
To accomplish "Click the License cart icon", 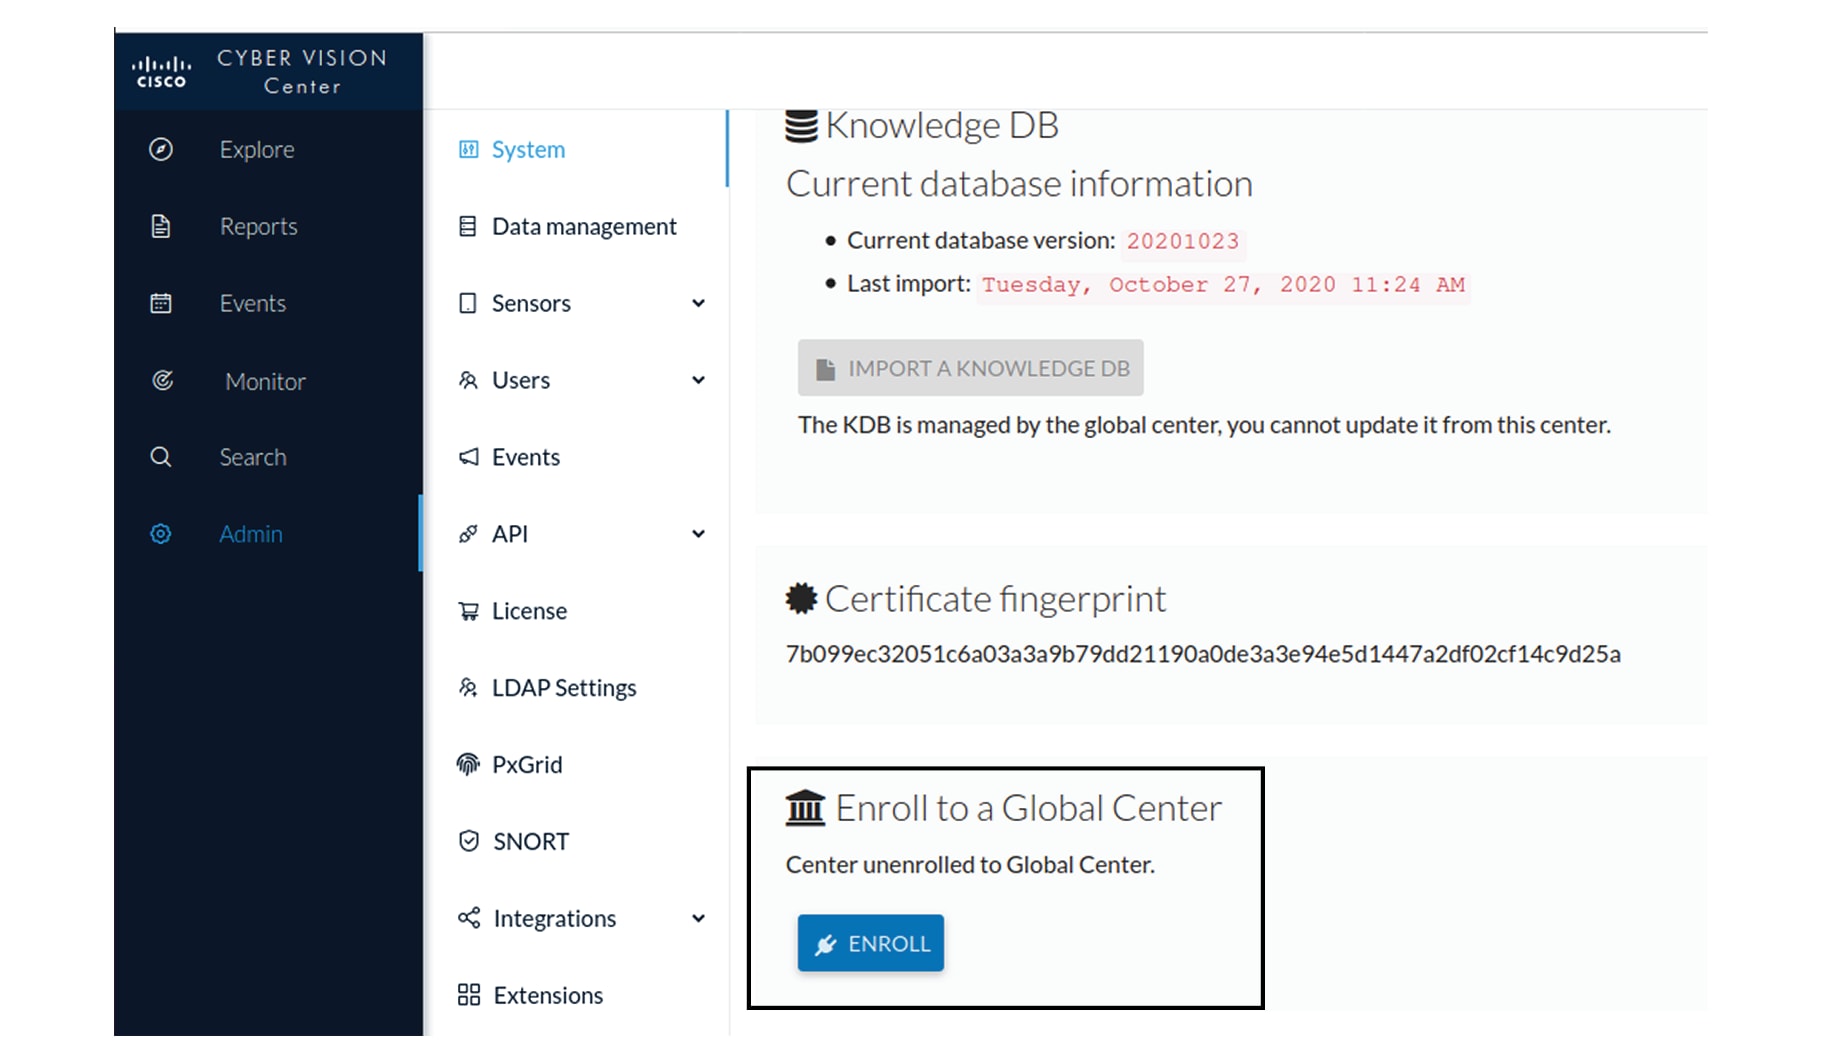I will point(468,611).
